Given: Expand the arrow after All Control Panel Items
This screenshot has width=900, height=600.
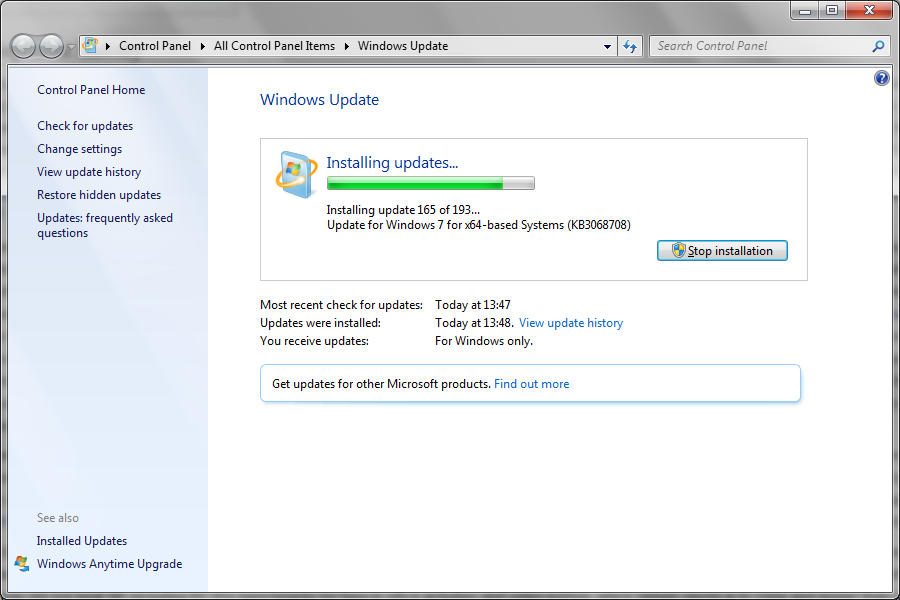Looking at the screenshot, I should coord(347,46).
